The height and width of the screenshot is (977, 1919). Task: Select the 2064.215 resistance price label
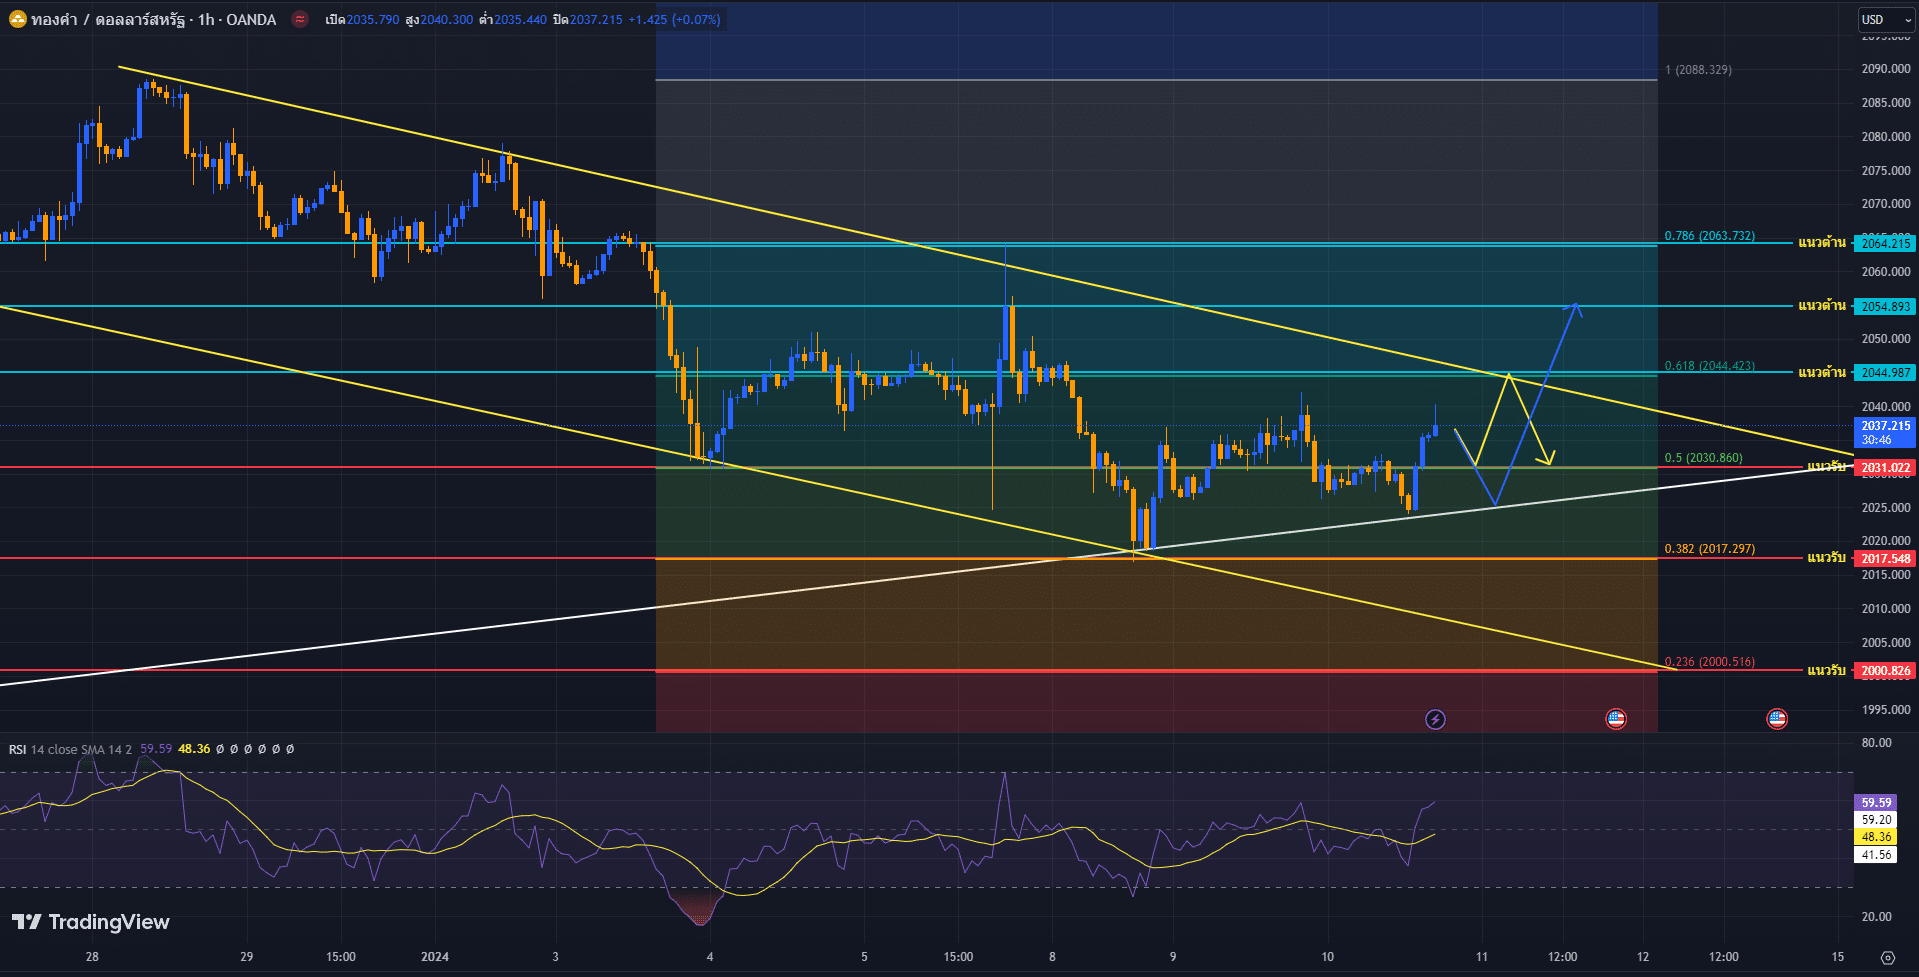1885,243
